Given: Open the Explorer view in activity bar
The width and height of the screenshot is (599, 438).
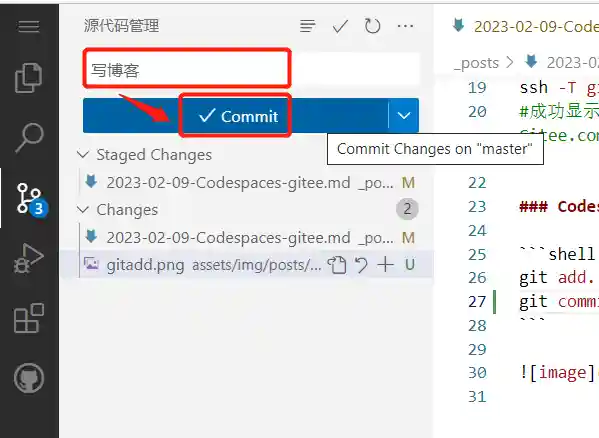Looking at the screenshot, I should [29, 78].
